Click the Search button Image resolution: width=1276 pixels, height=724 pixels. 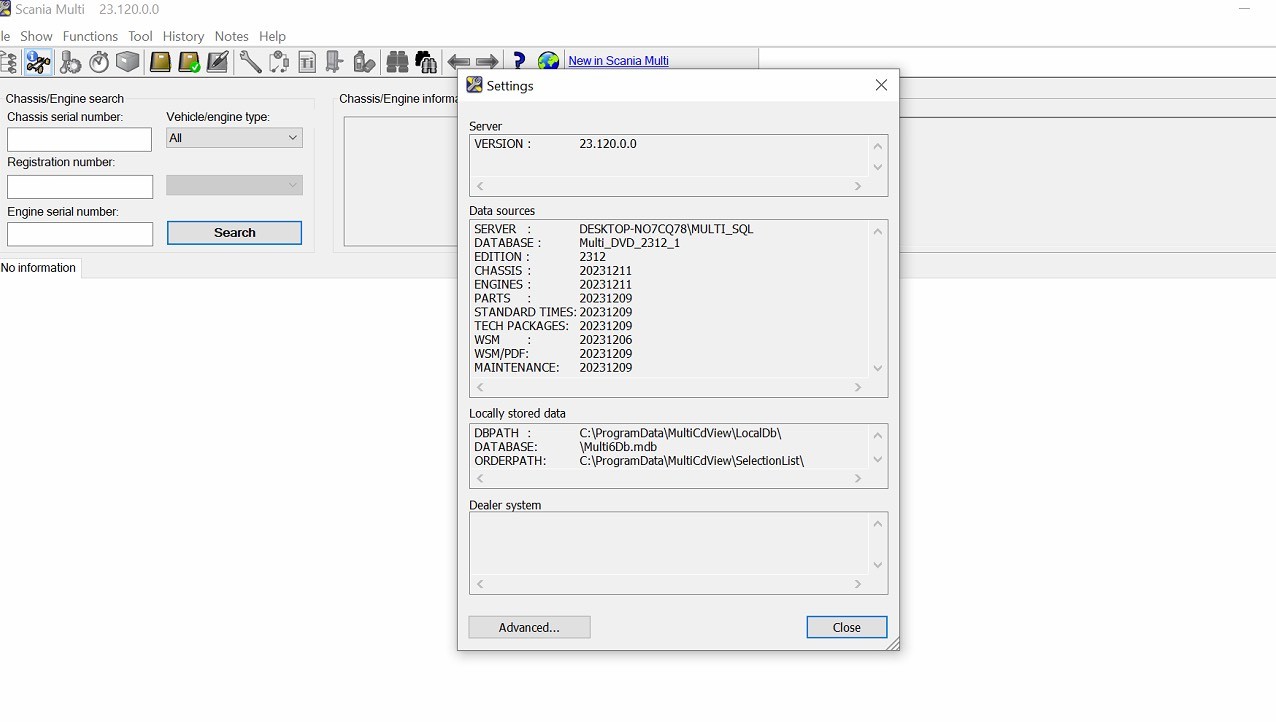click(234, 233)
